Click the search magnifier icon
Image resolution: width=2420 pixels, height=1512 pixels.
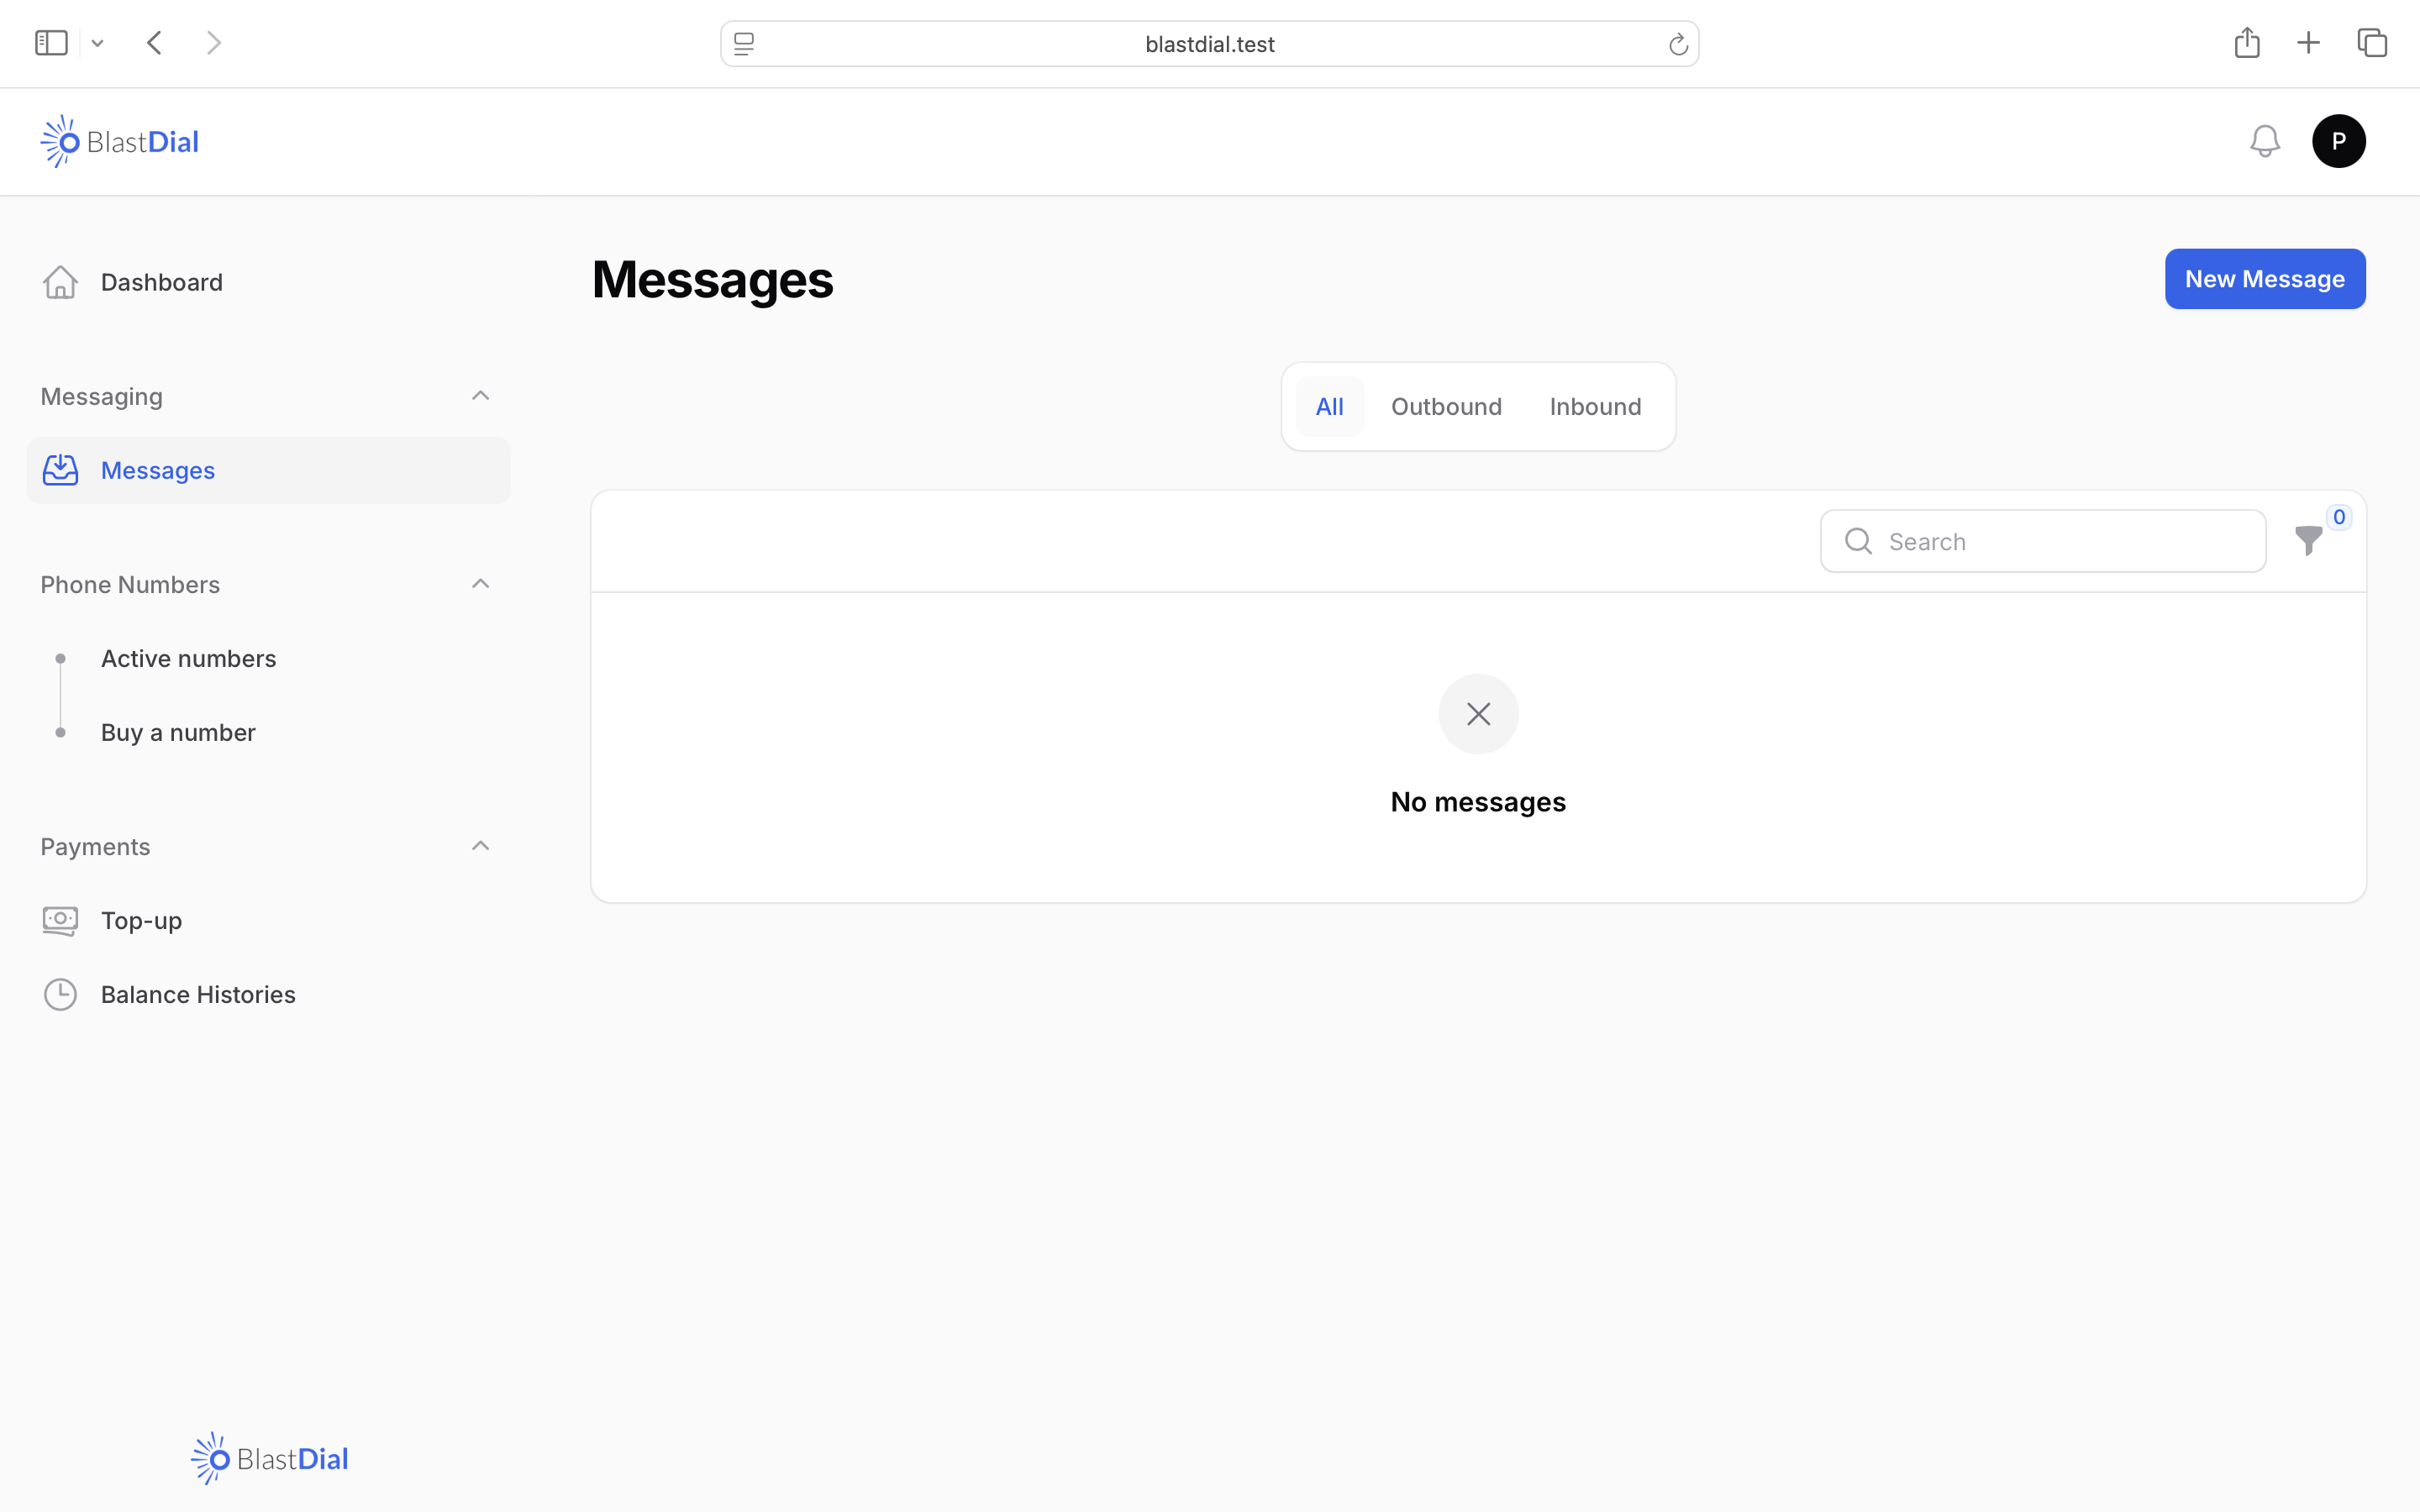tap(1858, 541)
